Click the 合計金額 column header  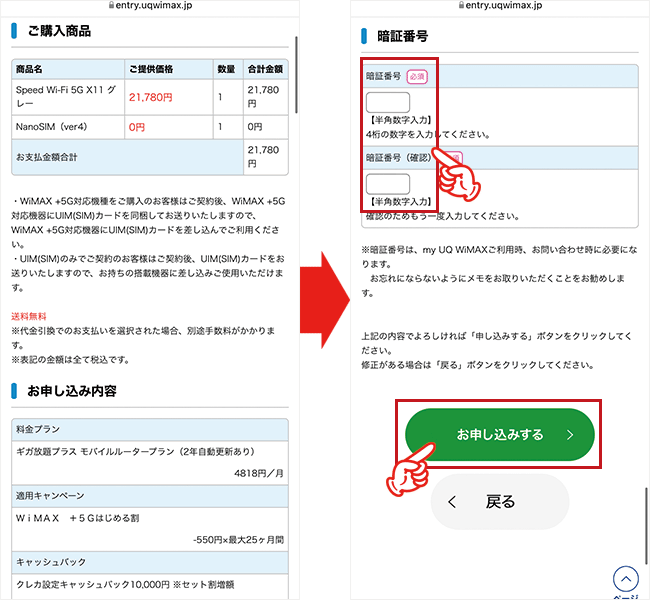(x=265, y=69)
